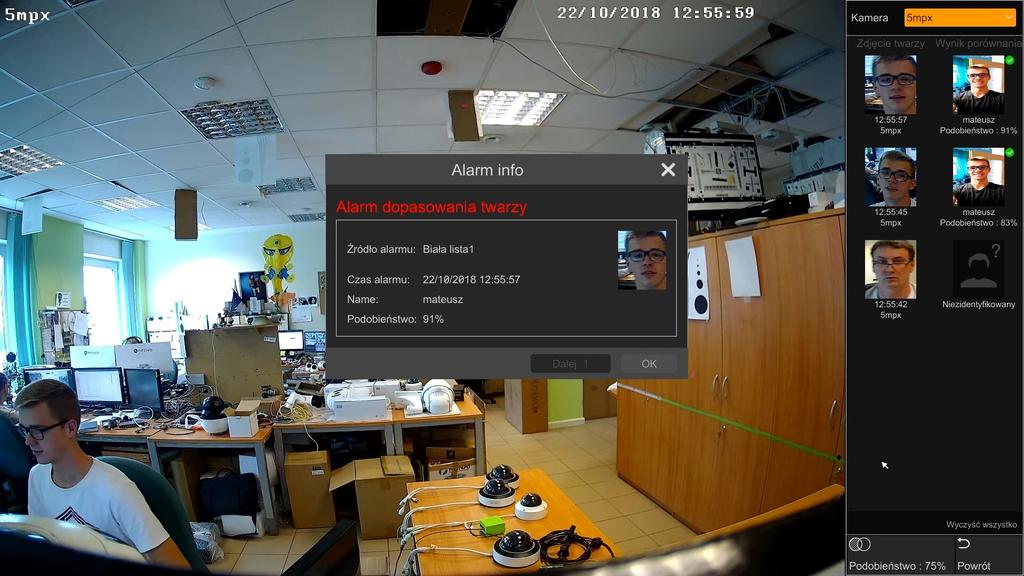This screenshot has width=1024, height=576.
Task: Click the green checkmark on the 83% match
Action: (x=1010, y=152)
